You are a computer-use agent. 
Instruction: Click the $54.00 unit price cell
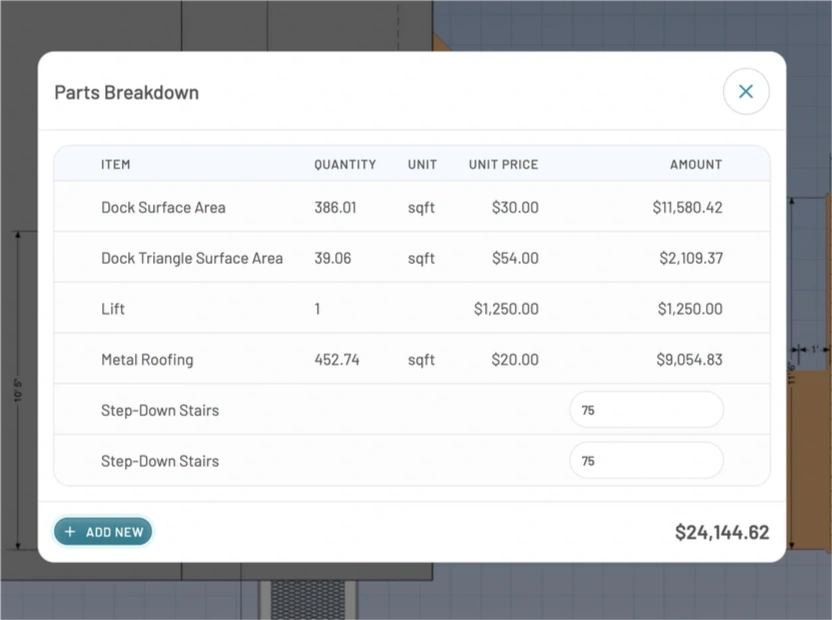[515, 258]
